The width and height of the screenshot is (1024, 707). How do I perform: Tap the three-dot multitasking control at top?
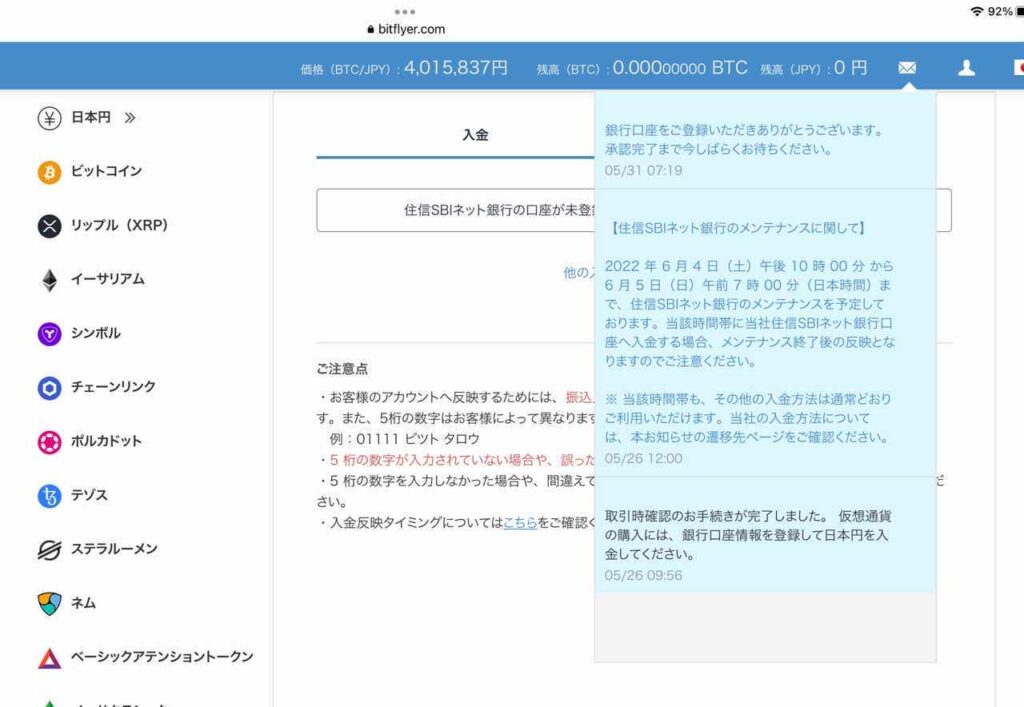click(405, 12)
